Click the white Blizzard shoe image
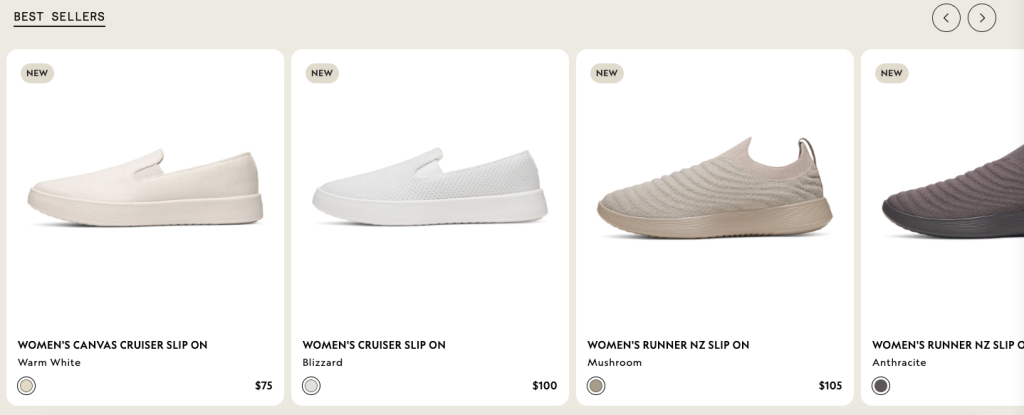1024x415 pixels. (x=430, y=188)
